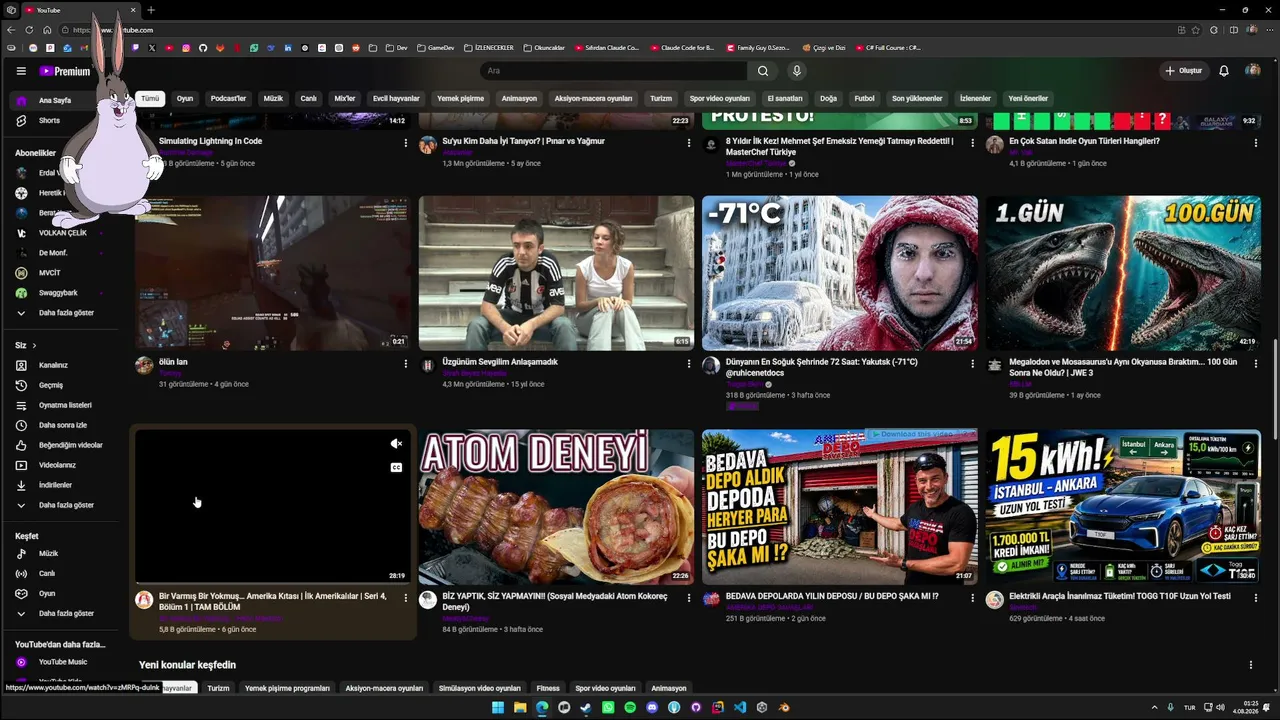
Task: Open the BEDAVA DEPO ALDIK thumbnail
Action: click(x=840, y=507)
